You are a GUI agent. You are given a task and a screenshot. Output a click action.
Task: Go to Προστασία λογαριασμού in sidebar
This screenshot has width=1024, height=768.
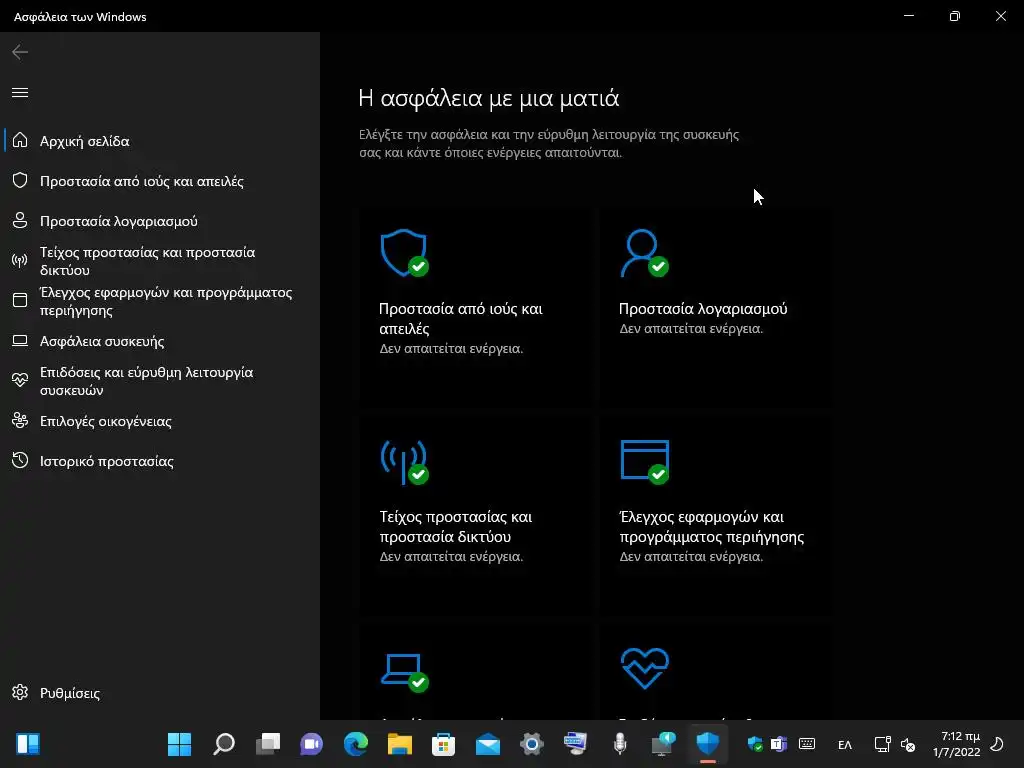160,221
